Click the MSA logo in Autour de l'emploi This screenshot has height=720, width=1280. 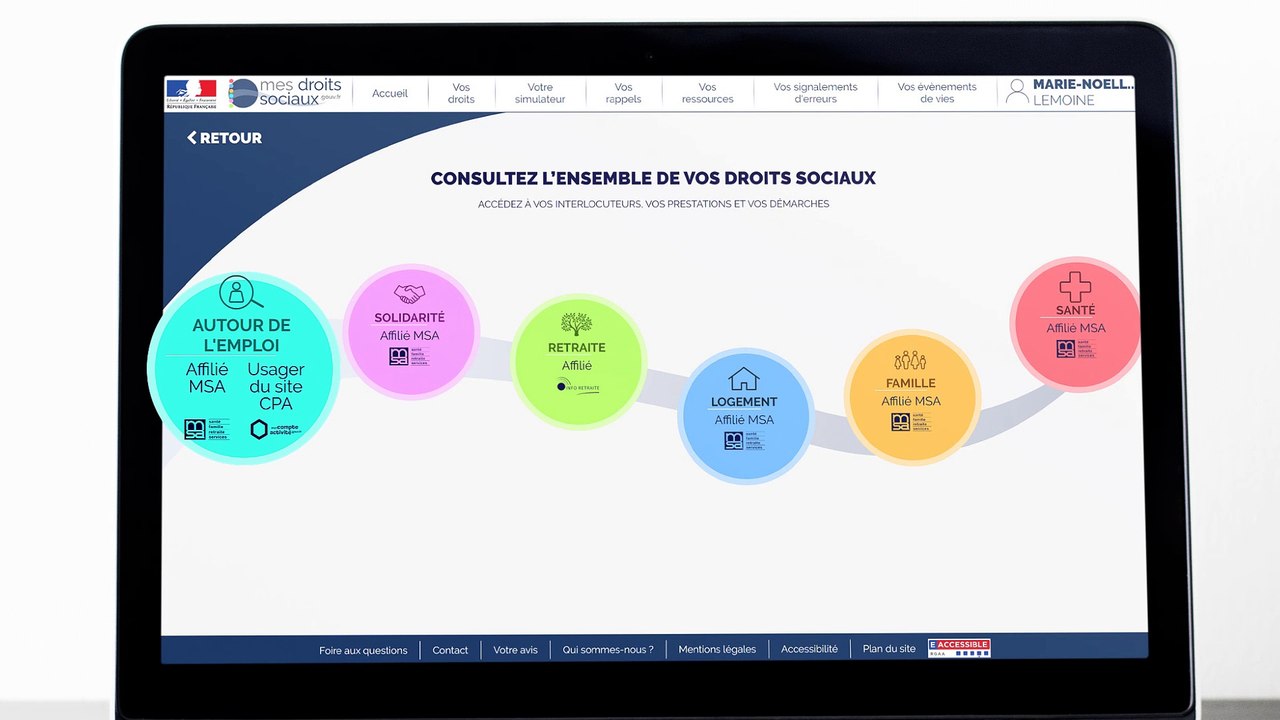[206, 429]
